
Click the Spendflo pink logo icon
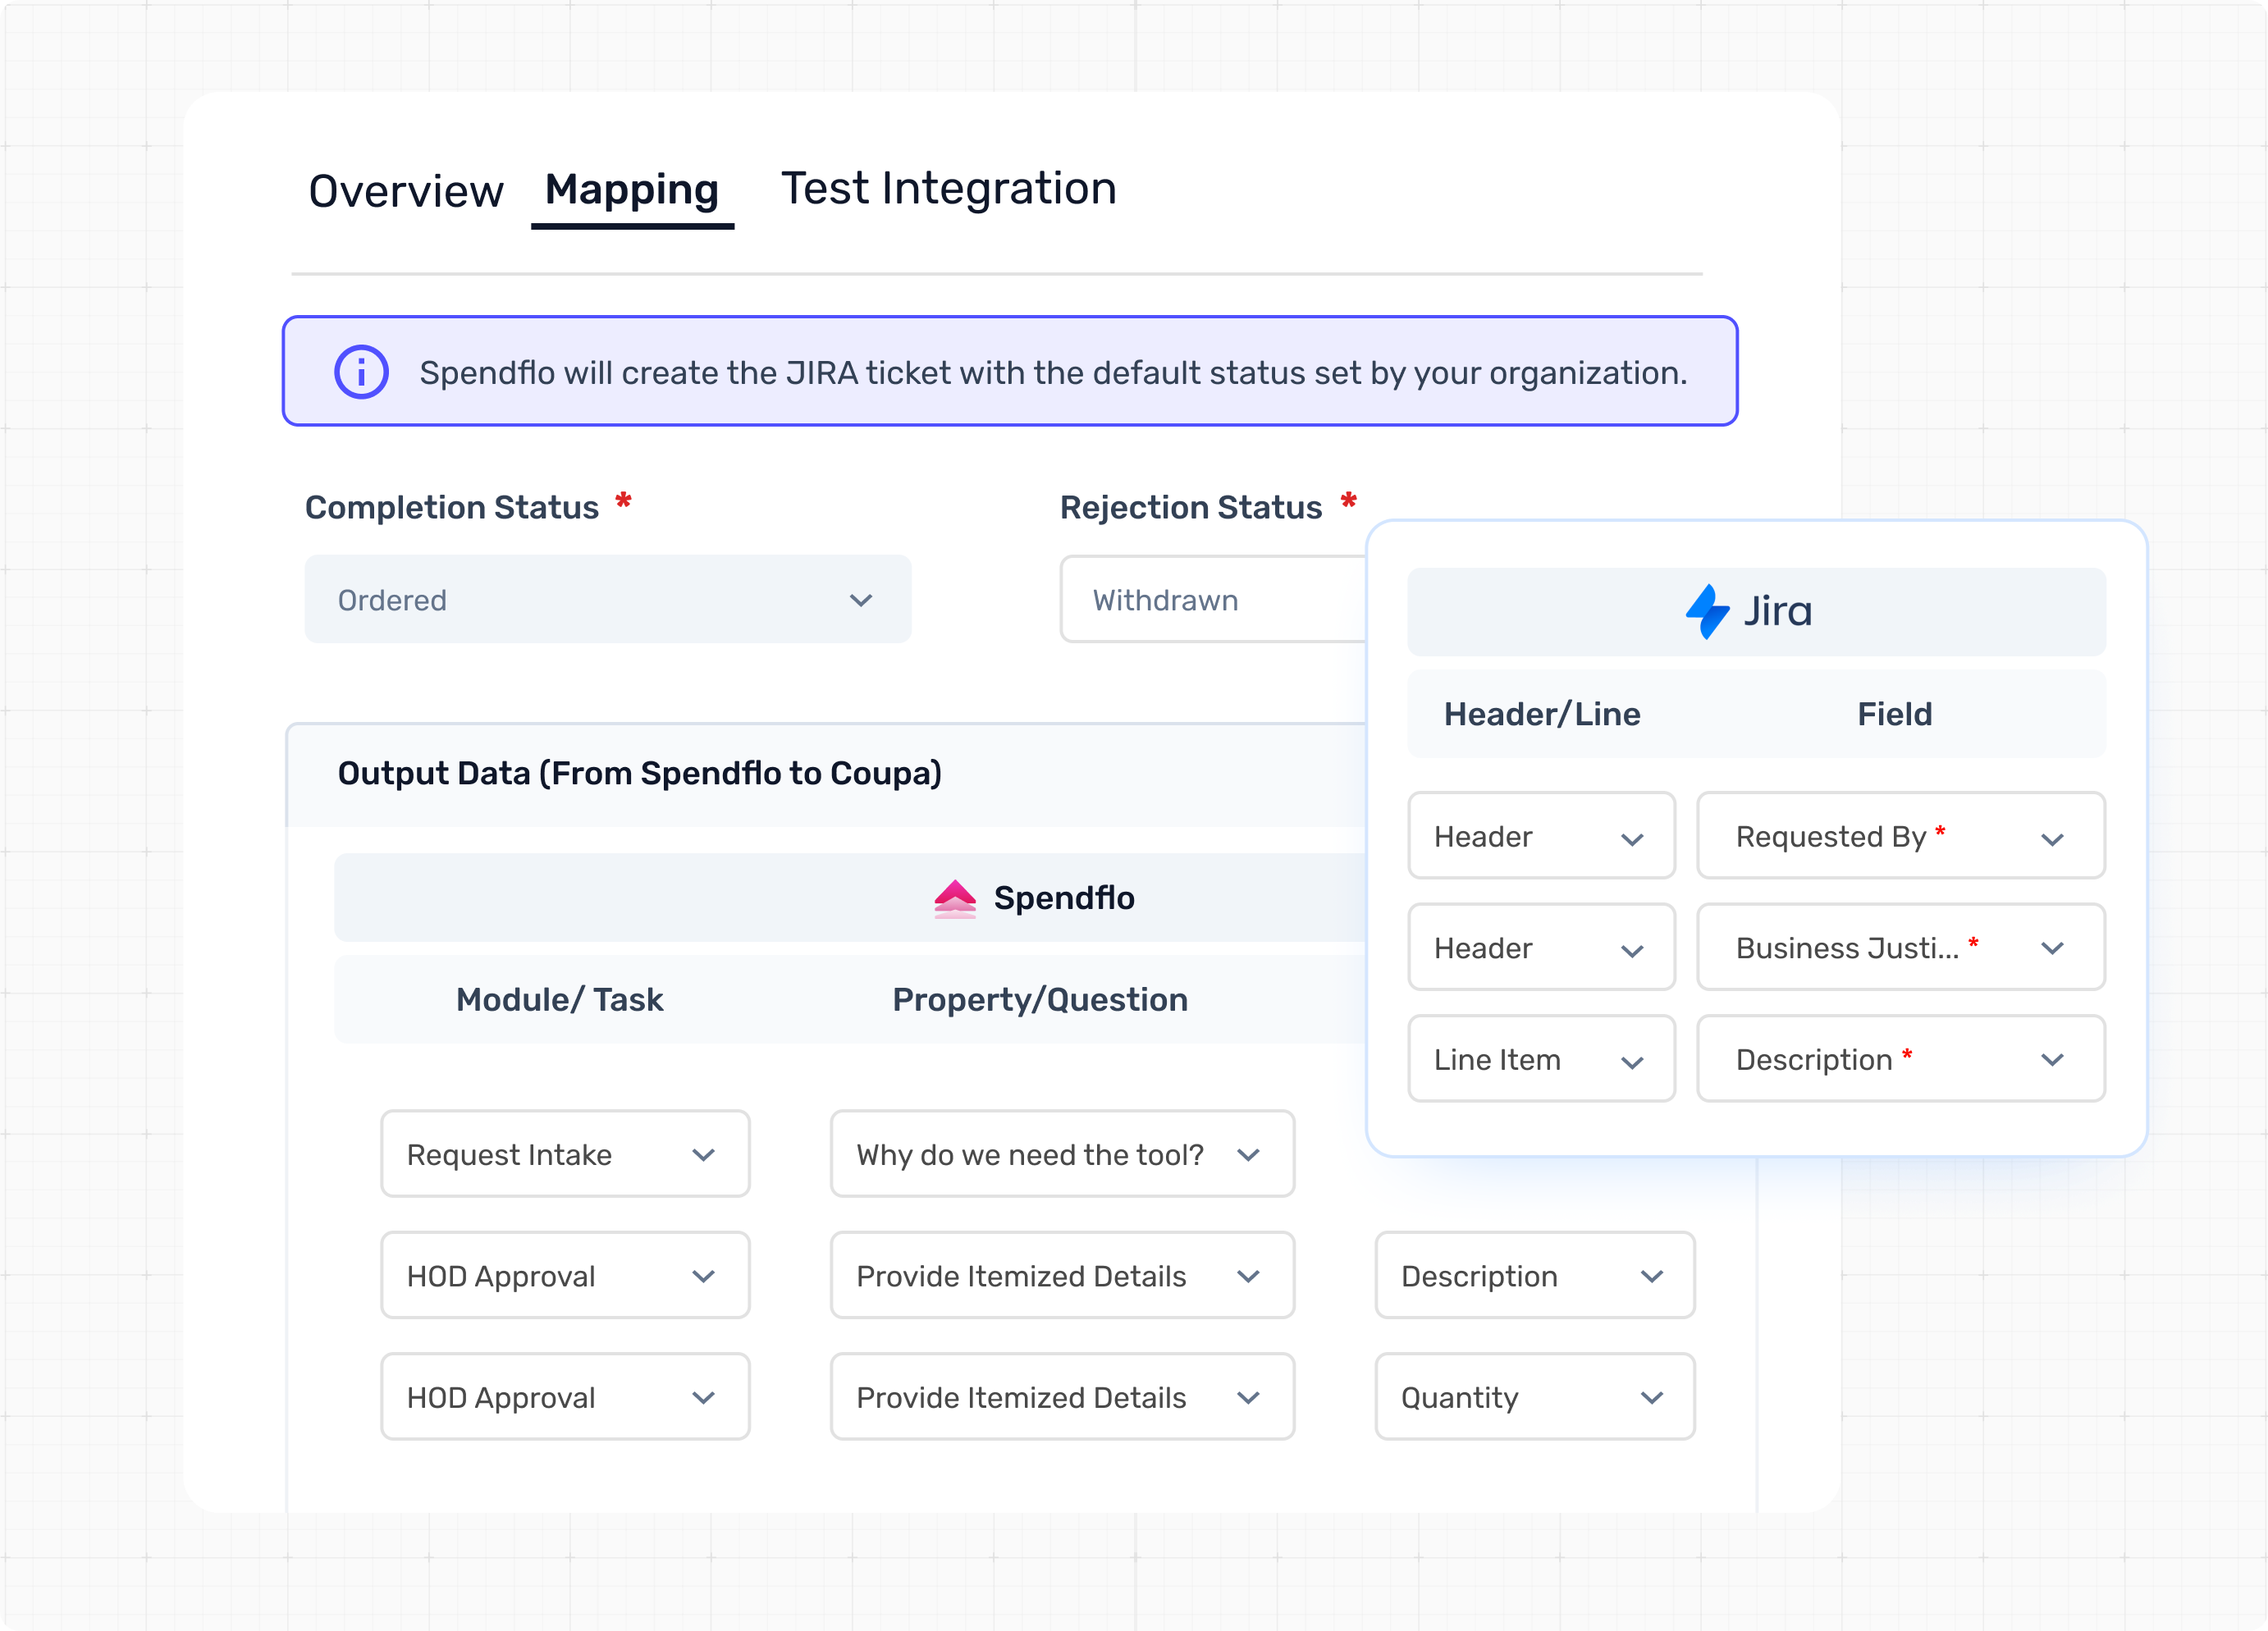[954, 898]
